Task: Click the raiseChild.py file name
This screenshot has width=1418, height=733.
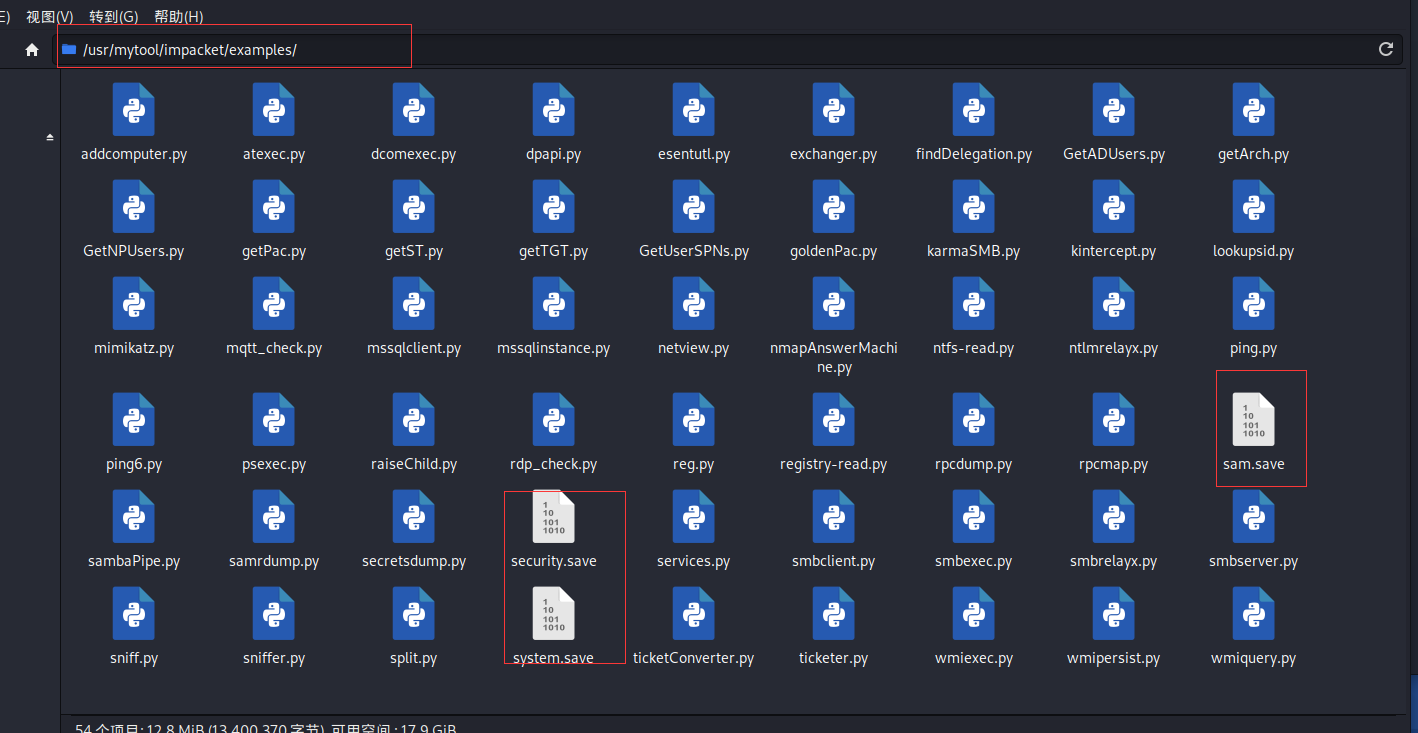Action: [x=414, y=465]
